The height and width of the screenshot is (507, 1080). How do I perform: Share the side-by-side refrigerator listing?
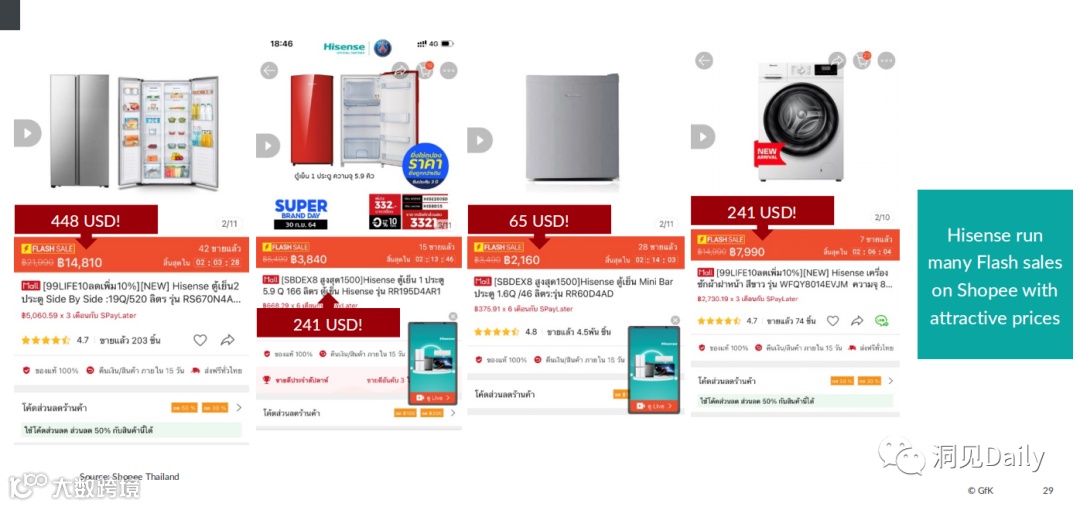(x=227, y=340)
